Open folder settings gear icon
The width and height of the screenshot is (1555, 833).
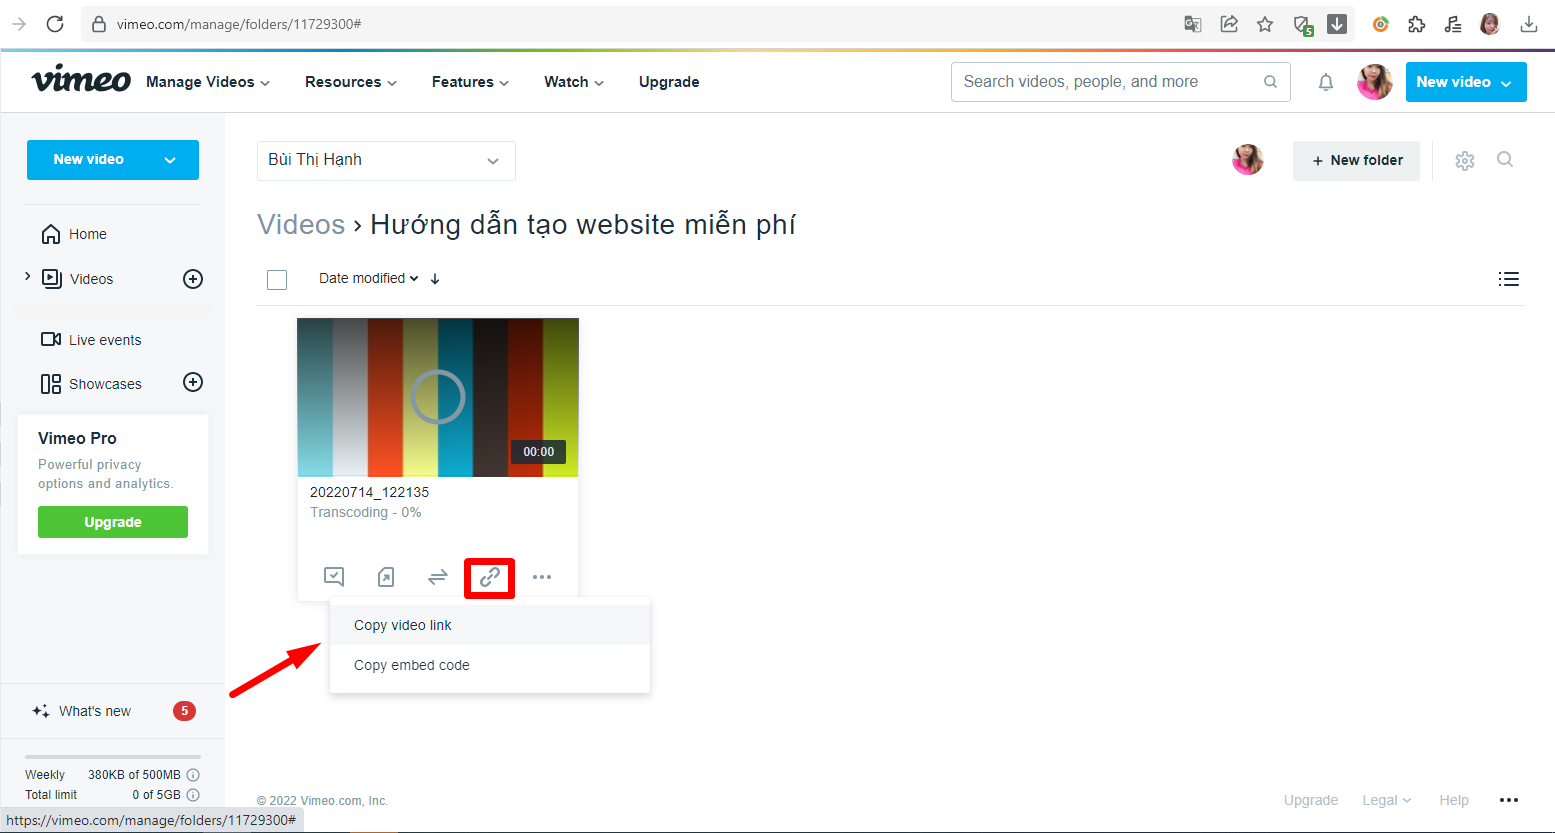coord(1464,160)
